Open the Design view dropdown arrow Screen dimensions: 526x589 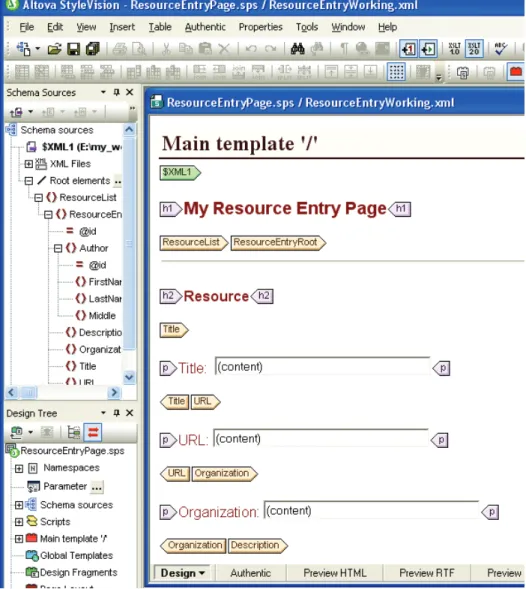click(x=202, y=573)
